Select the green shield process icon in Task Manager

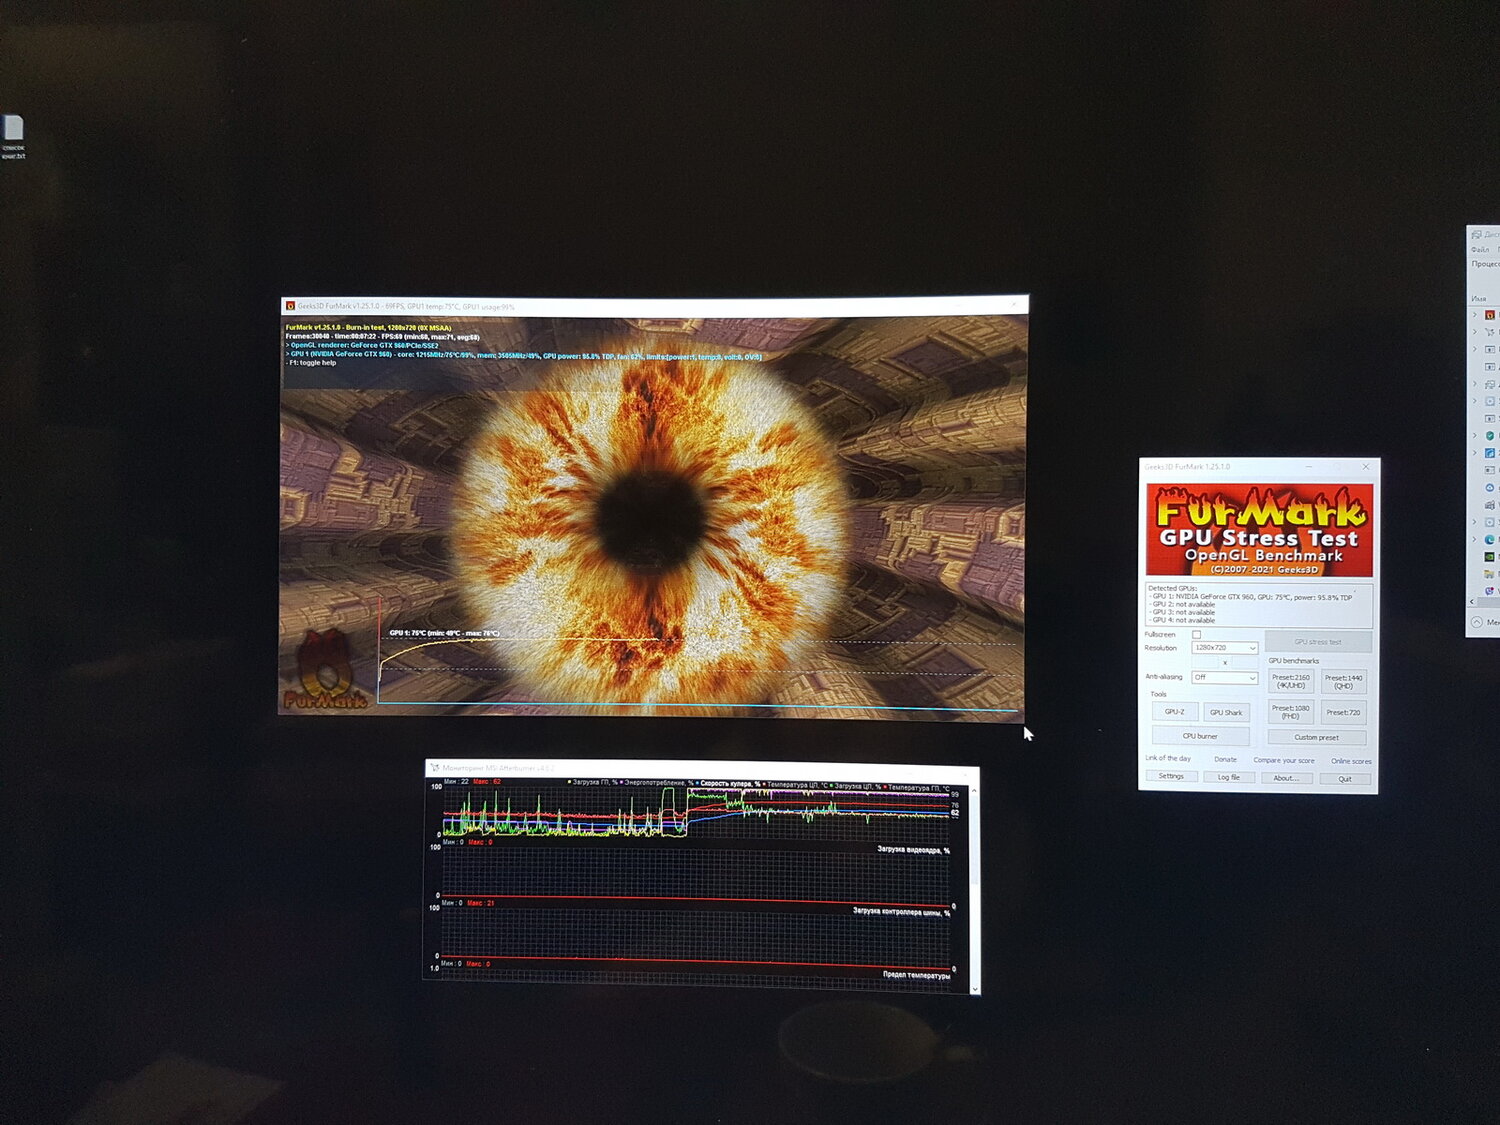pyautogui.click(x=1490, y=435)
